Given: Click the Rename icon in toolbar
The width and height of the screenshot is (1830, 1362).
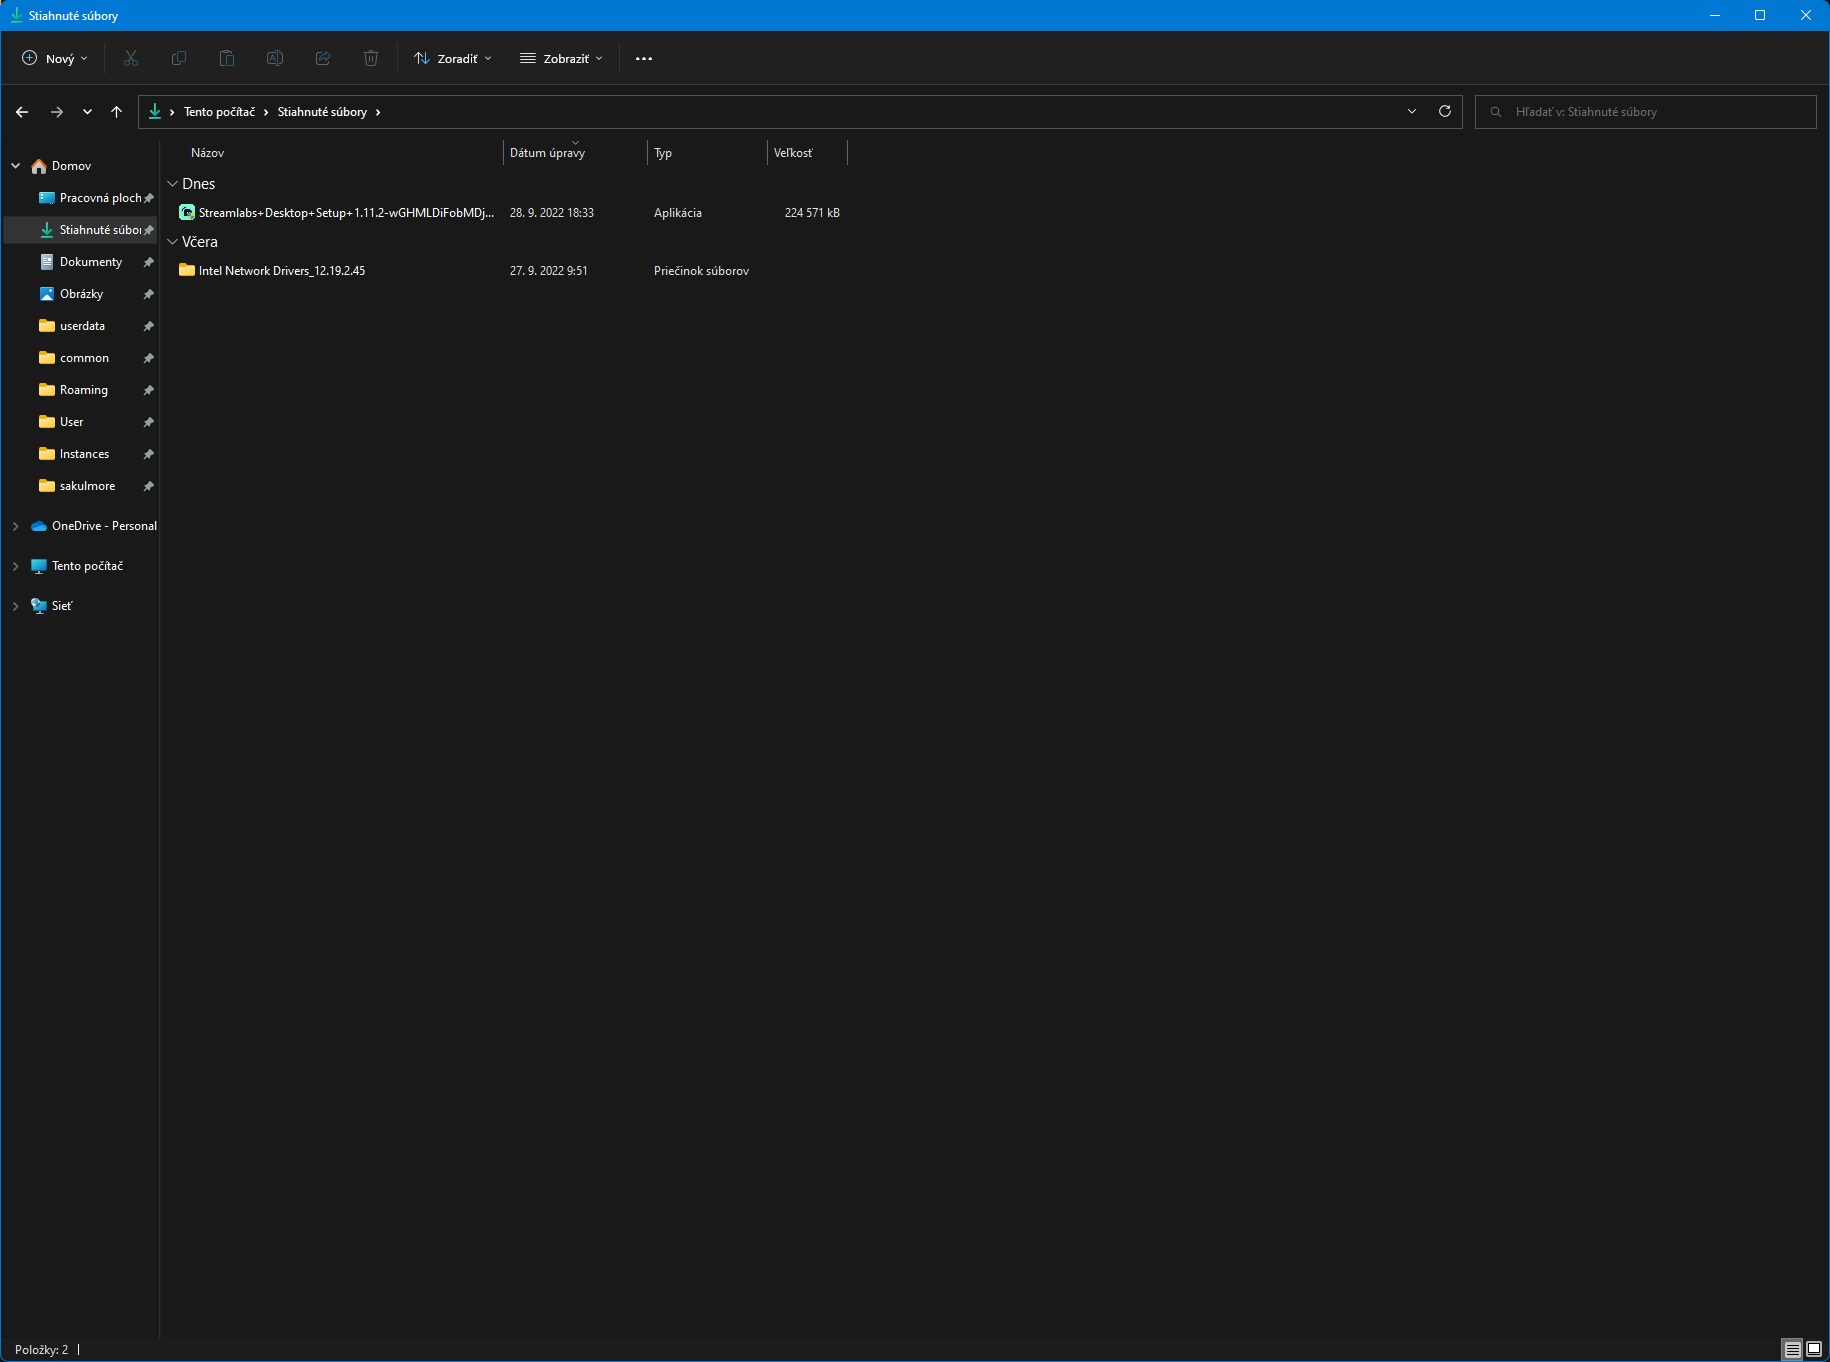Looking at the screenshot, I should (x=275, y=58).
